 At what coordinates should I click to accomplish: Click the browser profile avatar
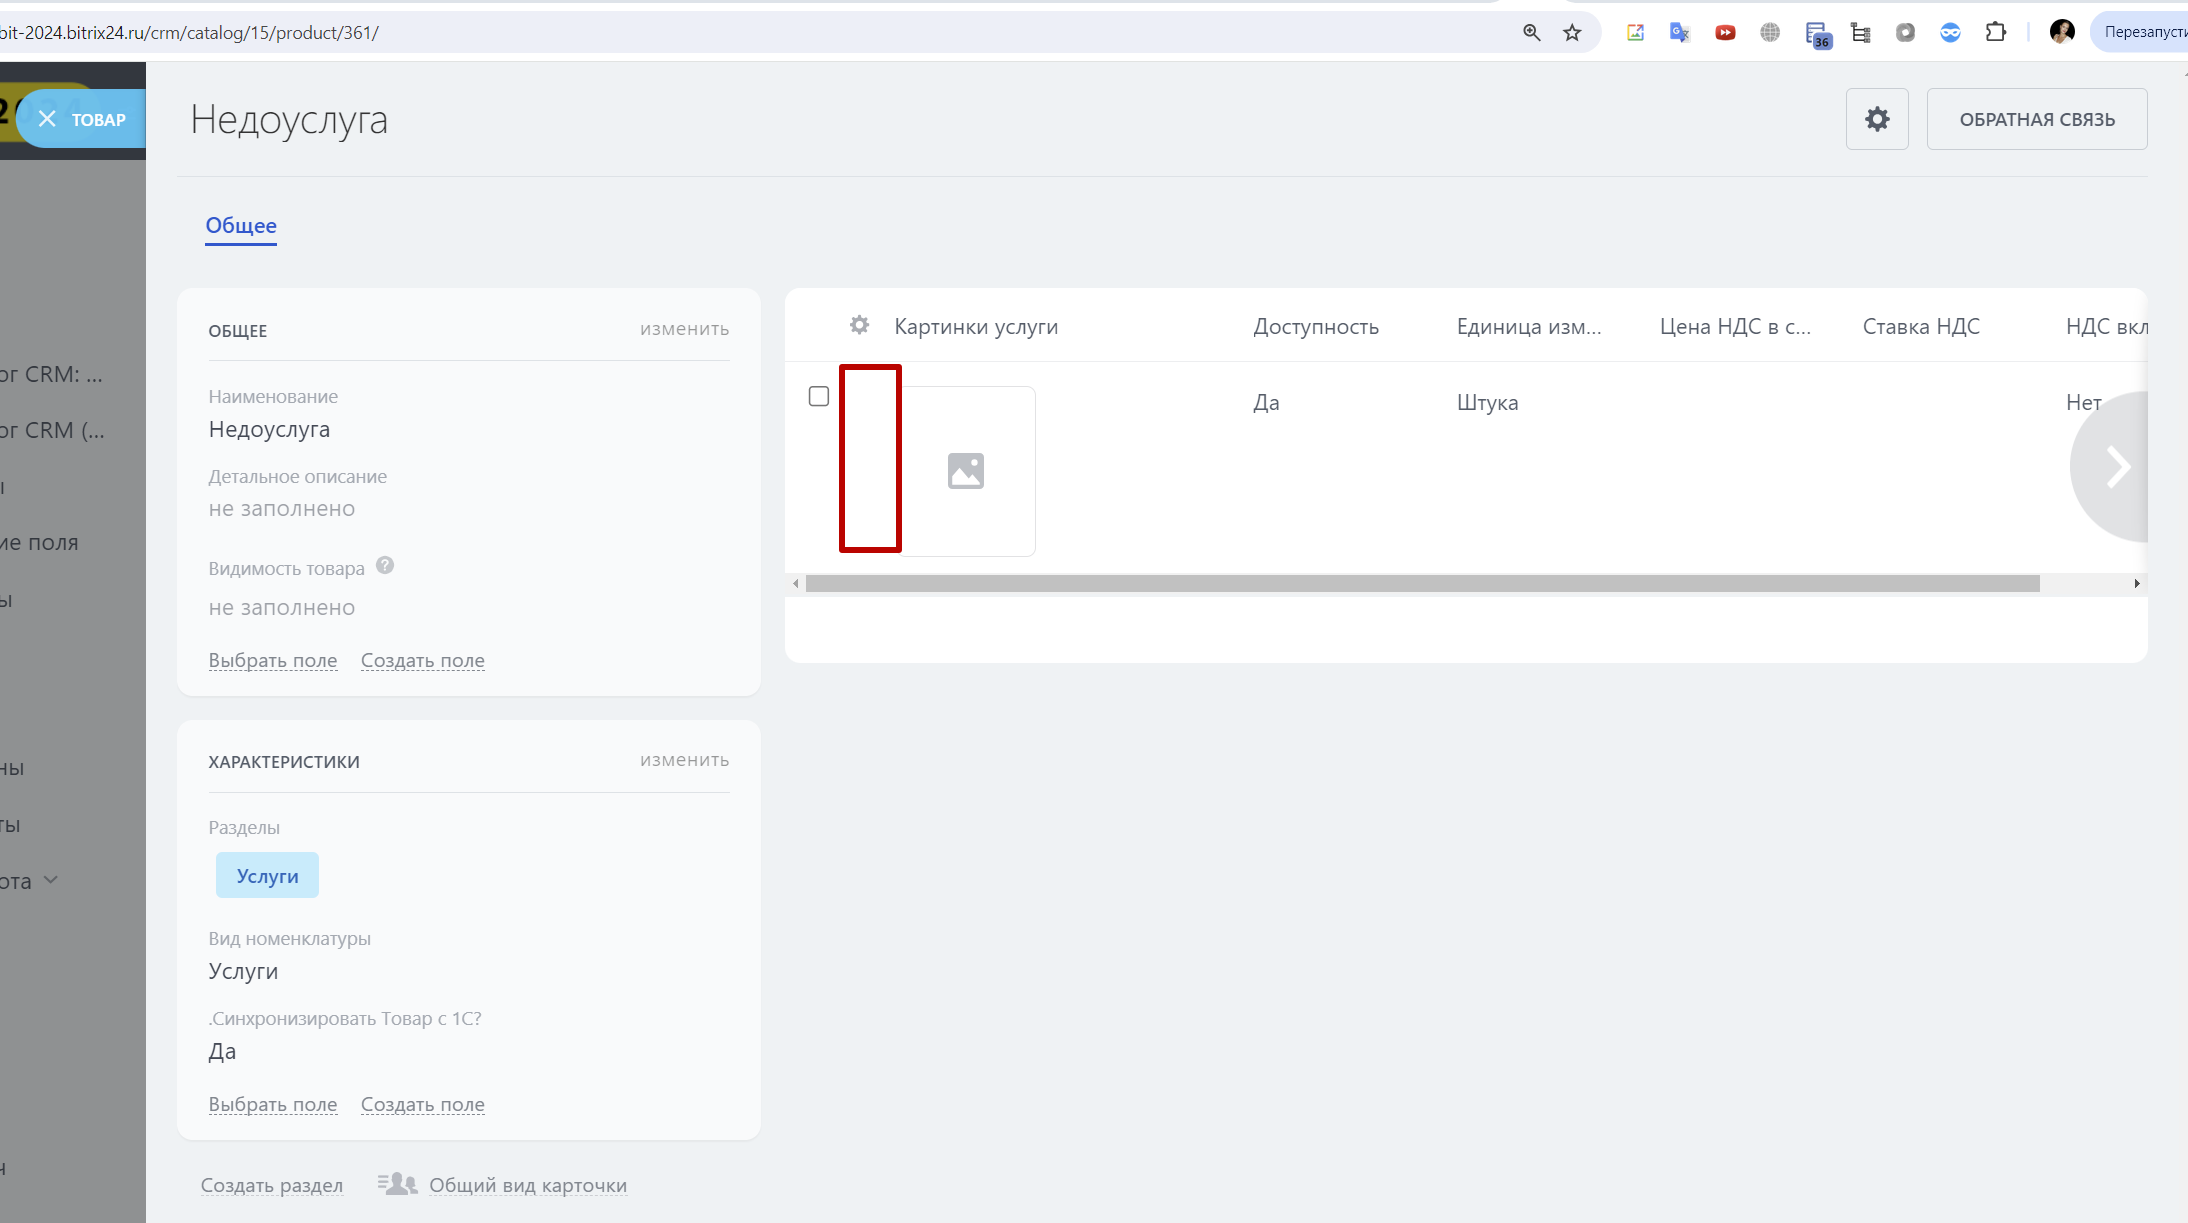[2061, 33]
